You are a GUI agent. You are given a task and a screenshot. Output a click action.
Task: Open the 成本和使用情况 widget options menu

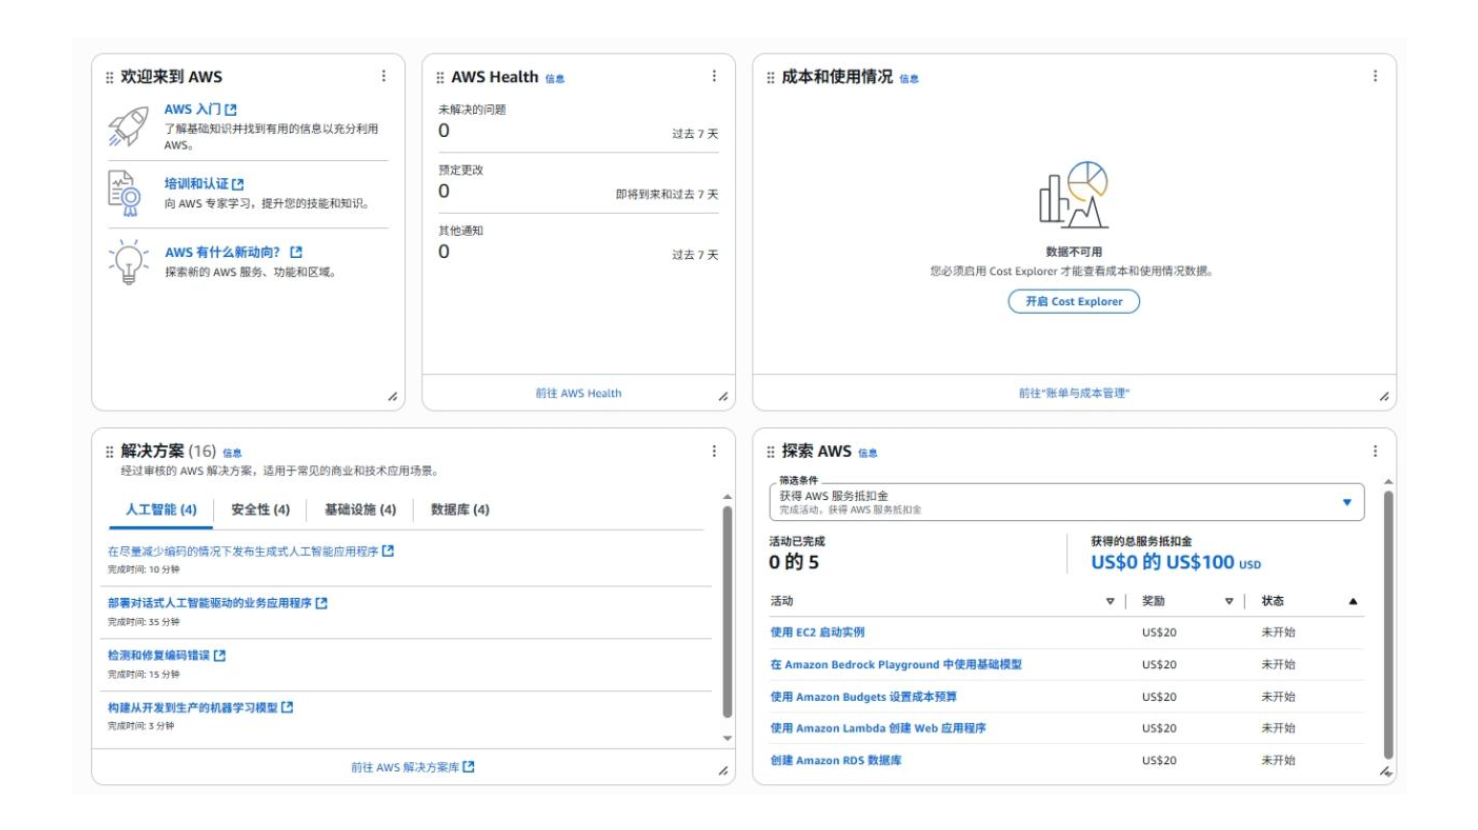click(x=1375, y=76)
